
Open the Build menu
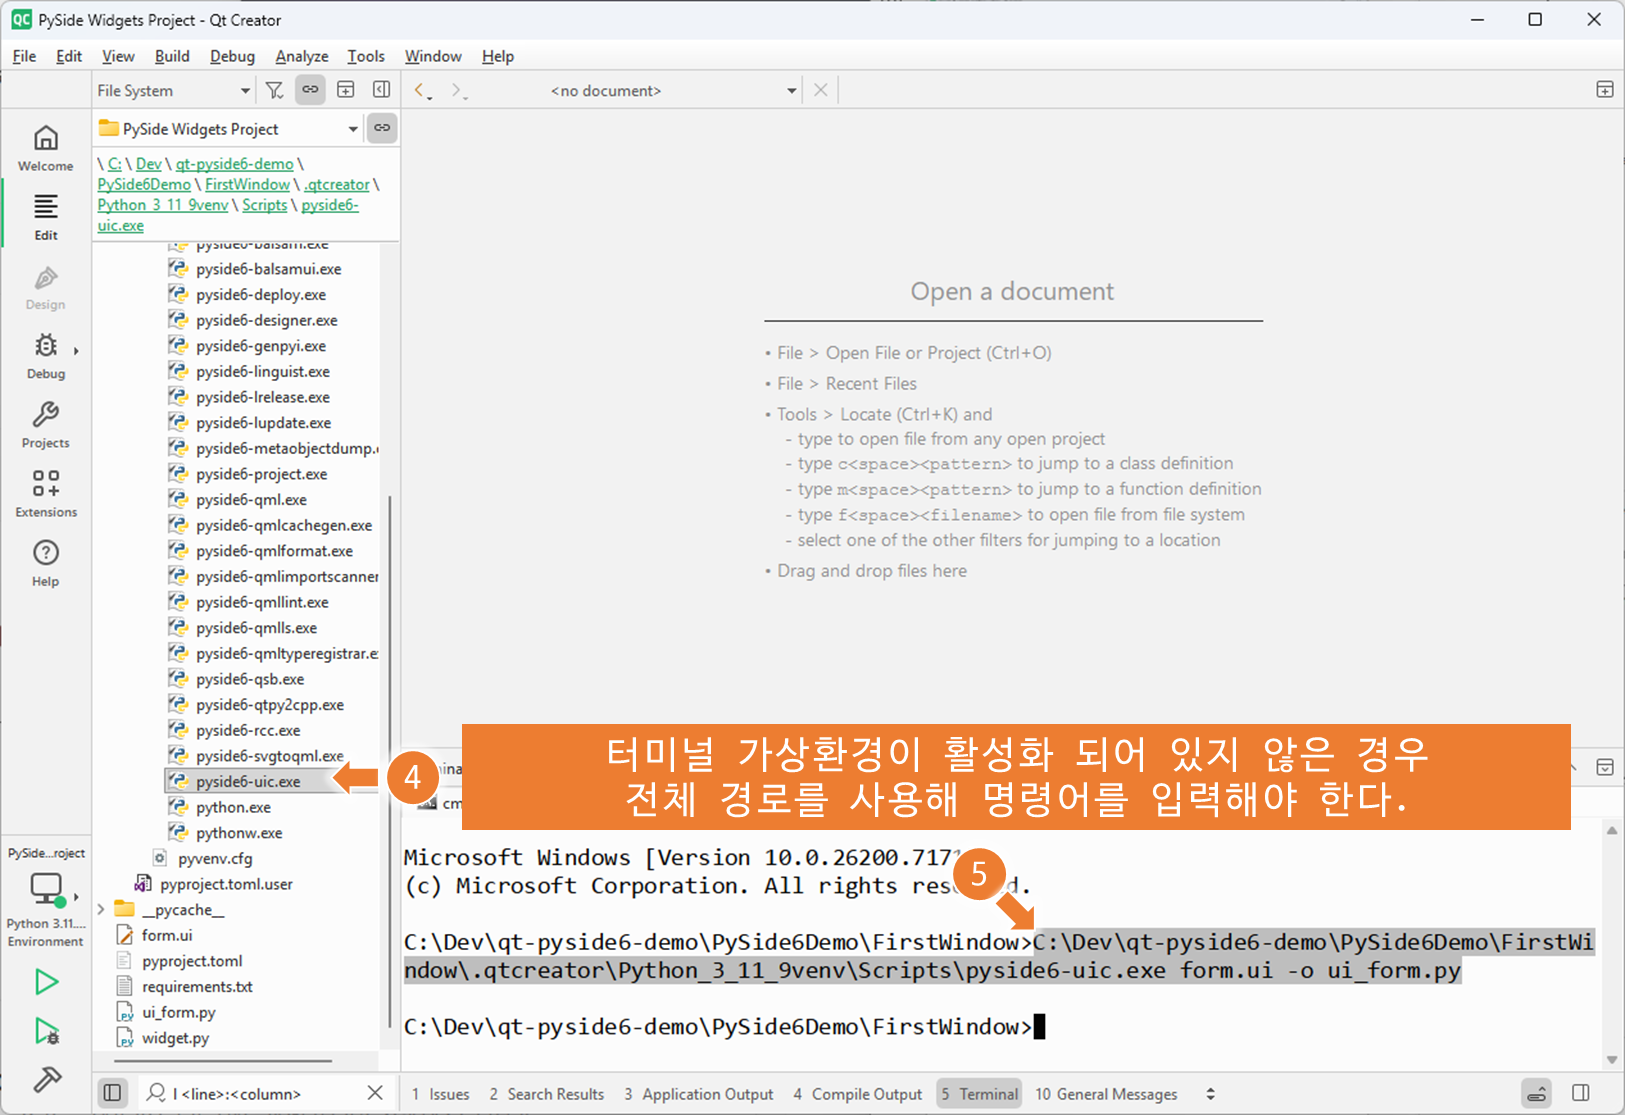click(172, 56)
